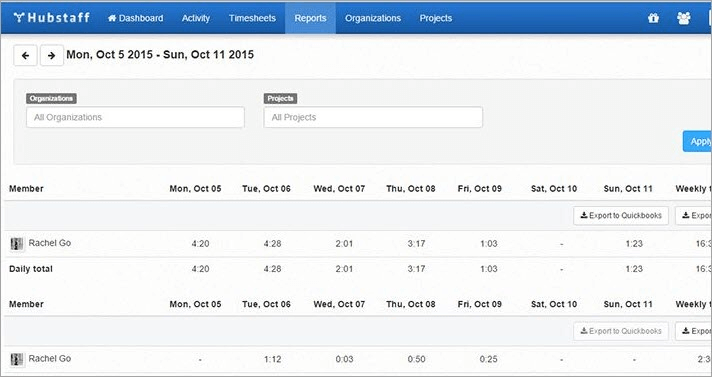Open the team members icon in the header
The height and width of the screenshot is (377, 712).
tap(683, 18)
